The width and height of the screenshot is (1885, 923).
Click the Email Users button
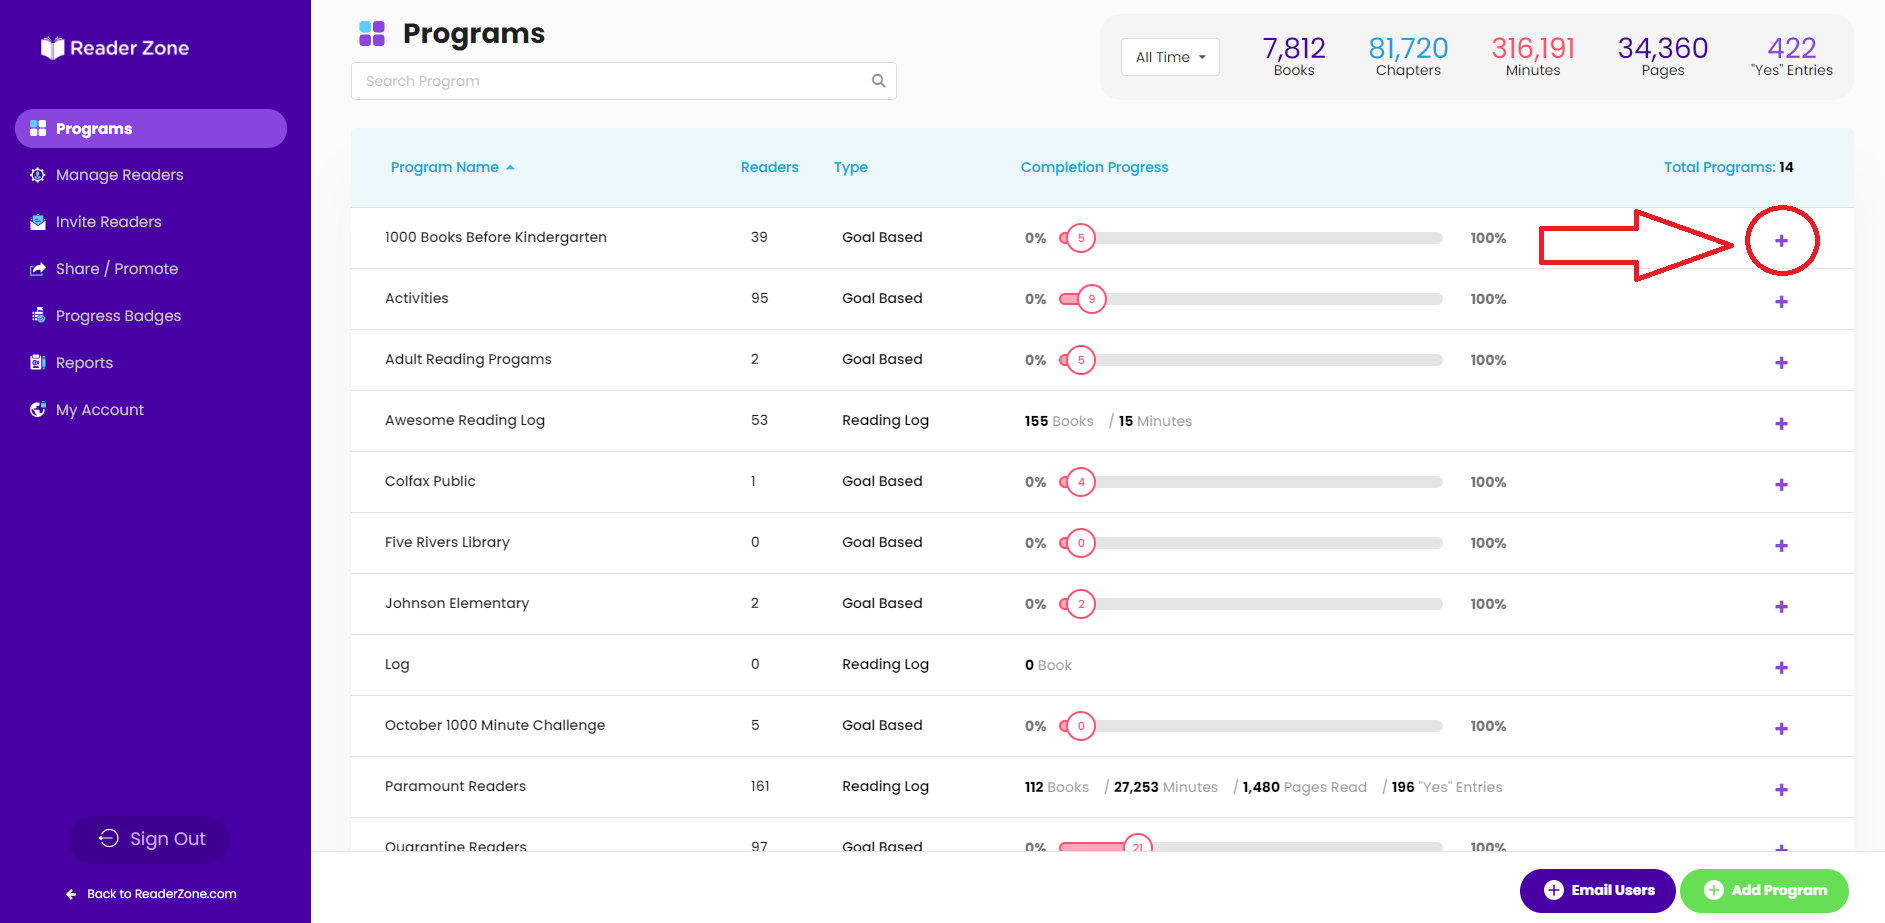click(1597, 890)
